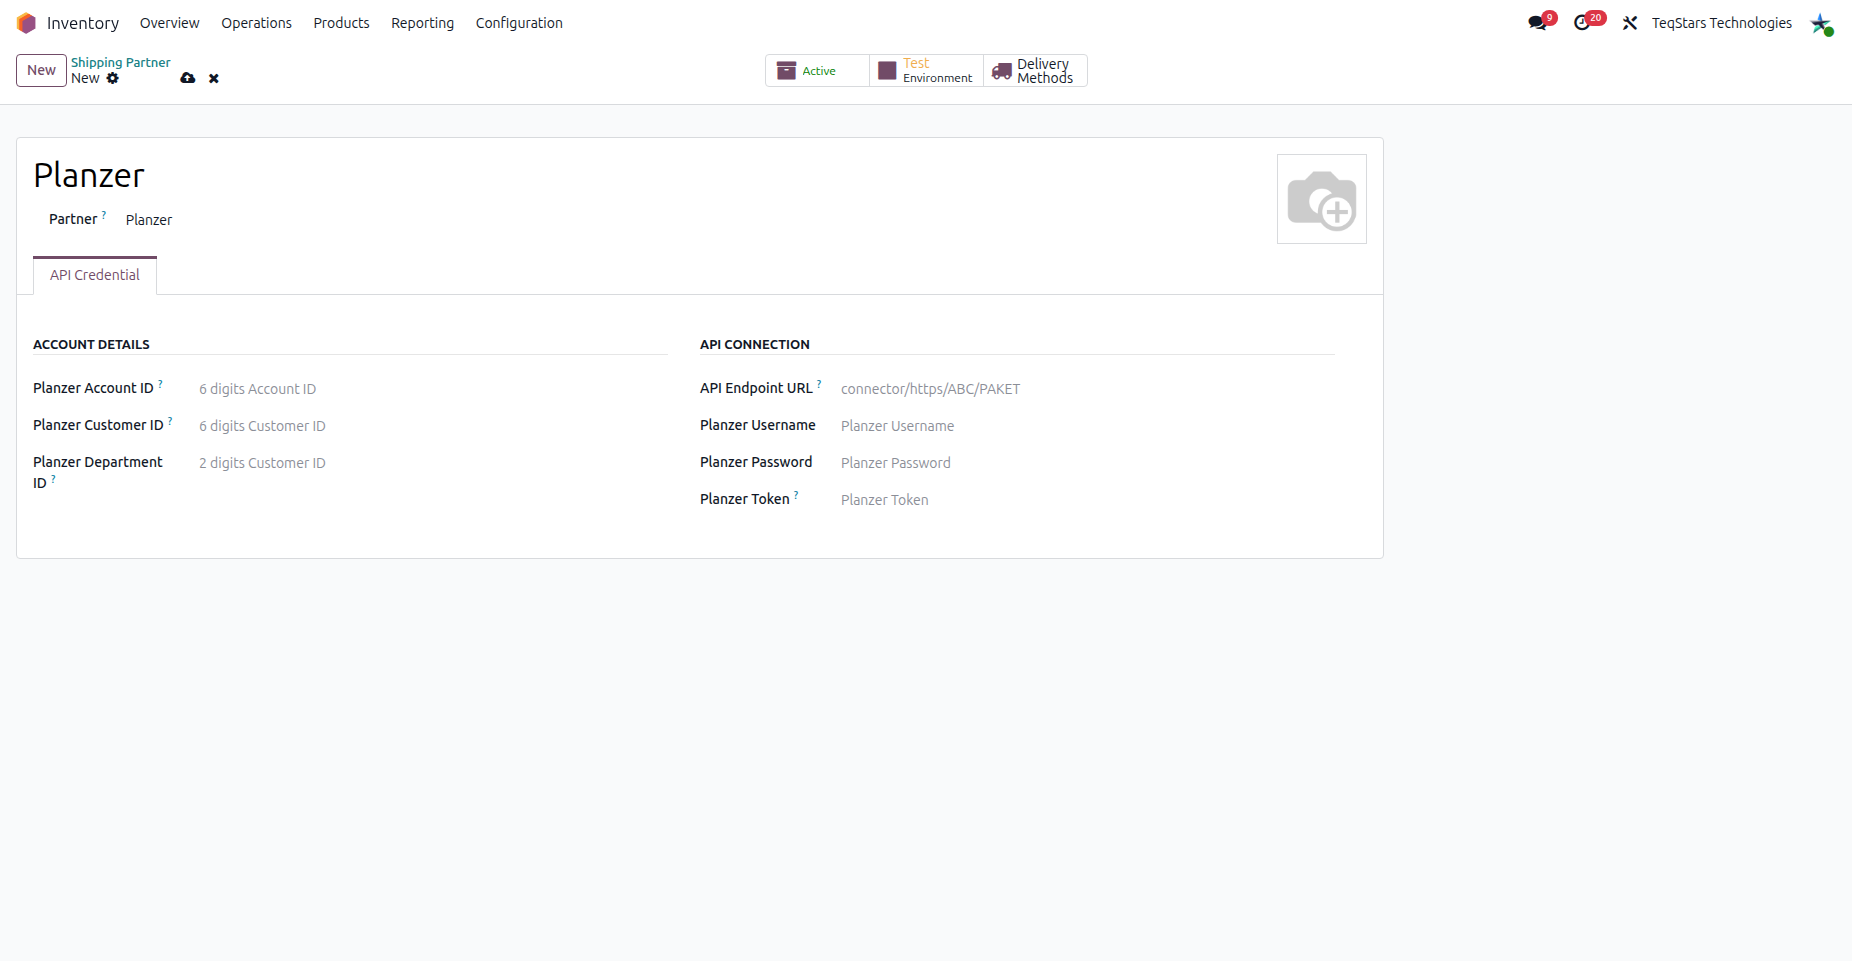Select the API Credential tab
Viewport: 1852px width, 961px height.
[95, 275]
